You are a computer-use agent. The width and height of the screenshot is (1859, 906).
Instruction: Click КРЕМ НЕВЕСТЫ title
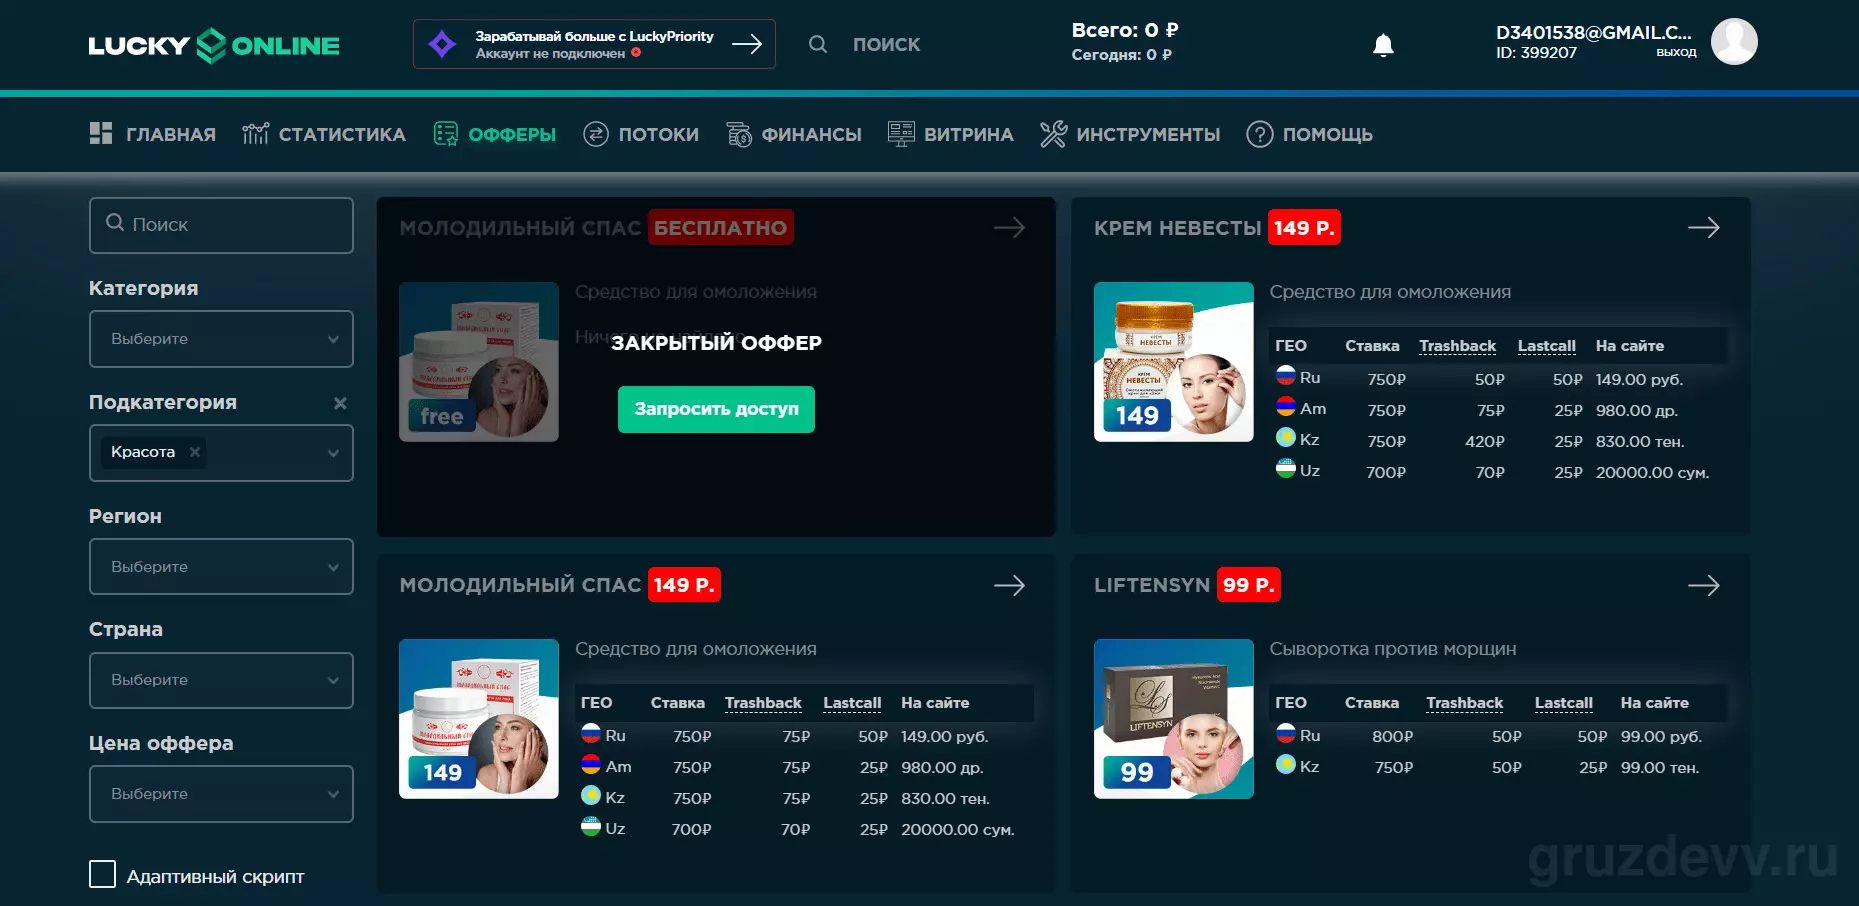1177,228
